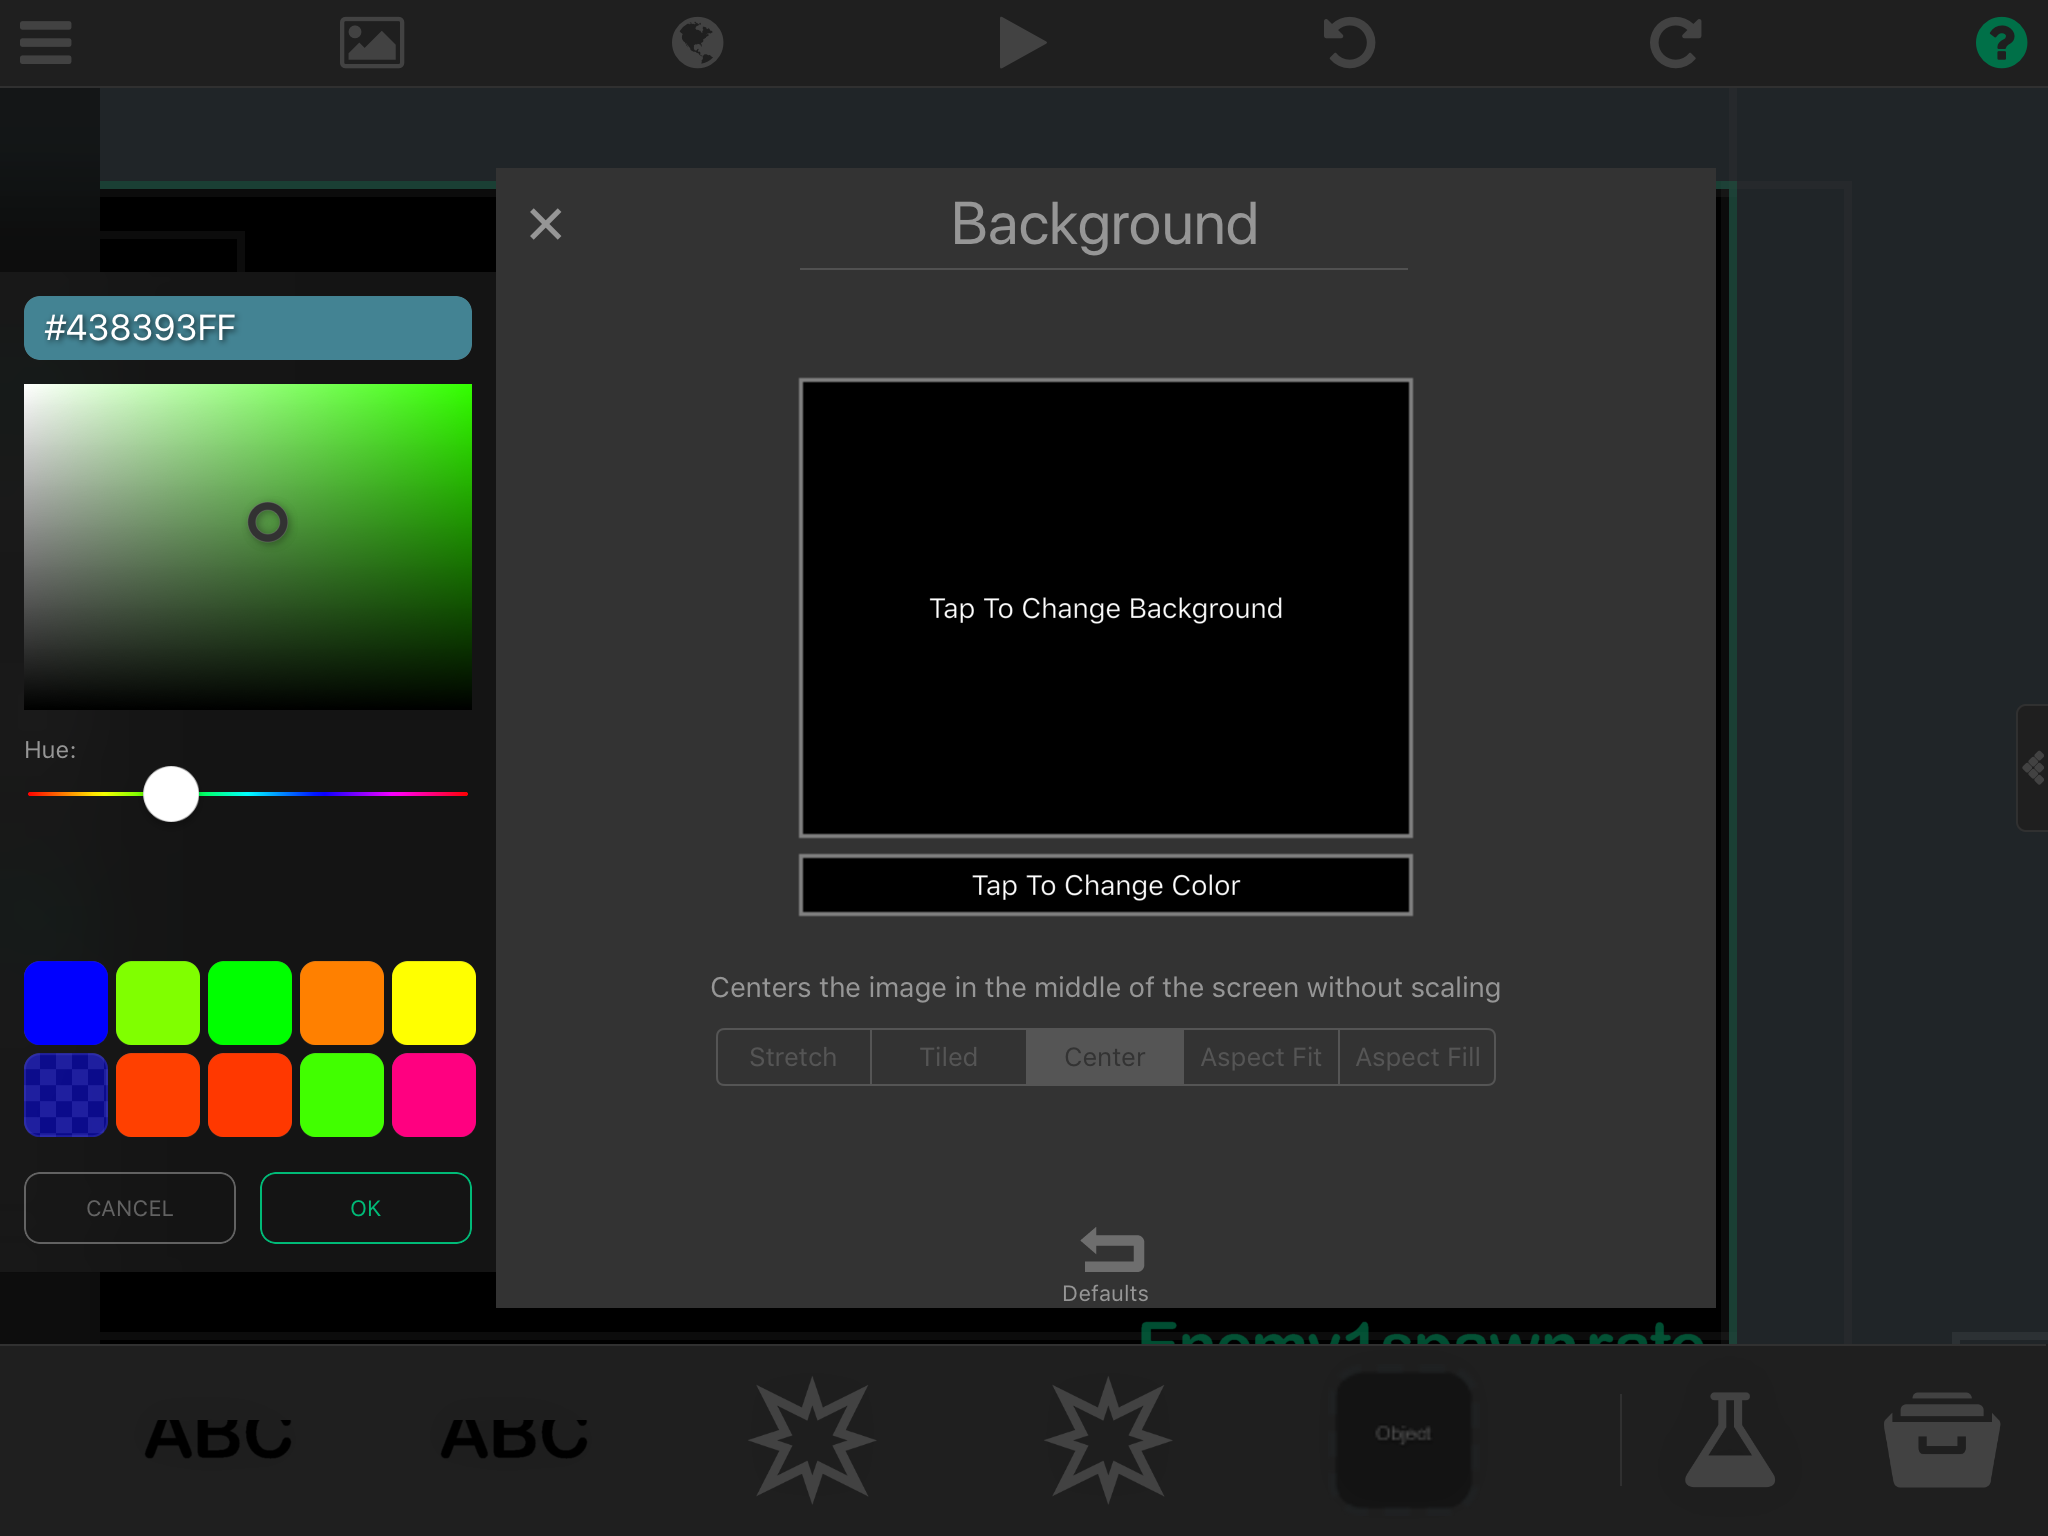Choose the Aspect Fill mode
The height and width of the screenshot is (1536, 2048).
pos(1417,1057)
